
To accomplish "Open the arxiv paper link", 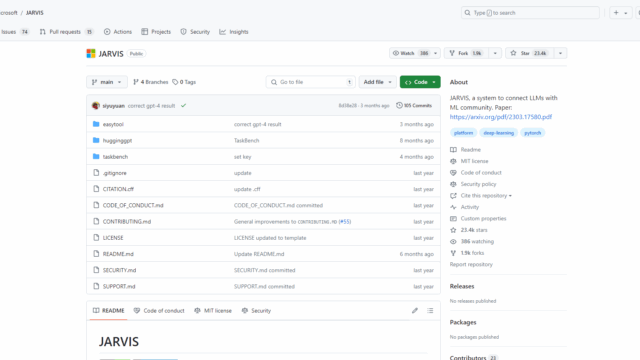I will (x=501, y=117).
